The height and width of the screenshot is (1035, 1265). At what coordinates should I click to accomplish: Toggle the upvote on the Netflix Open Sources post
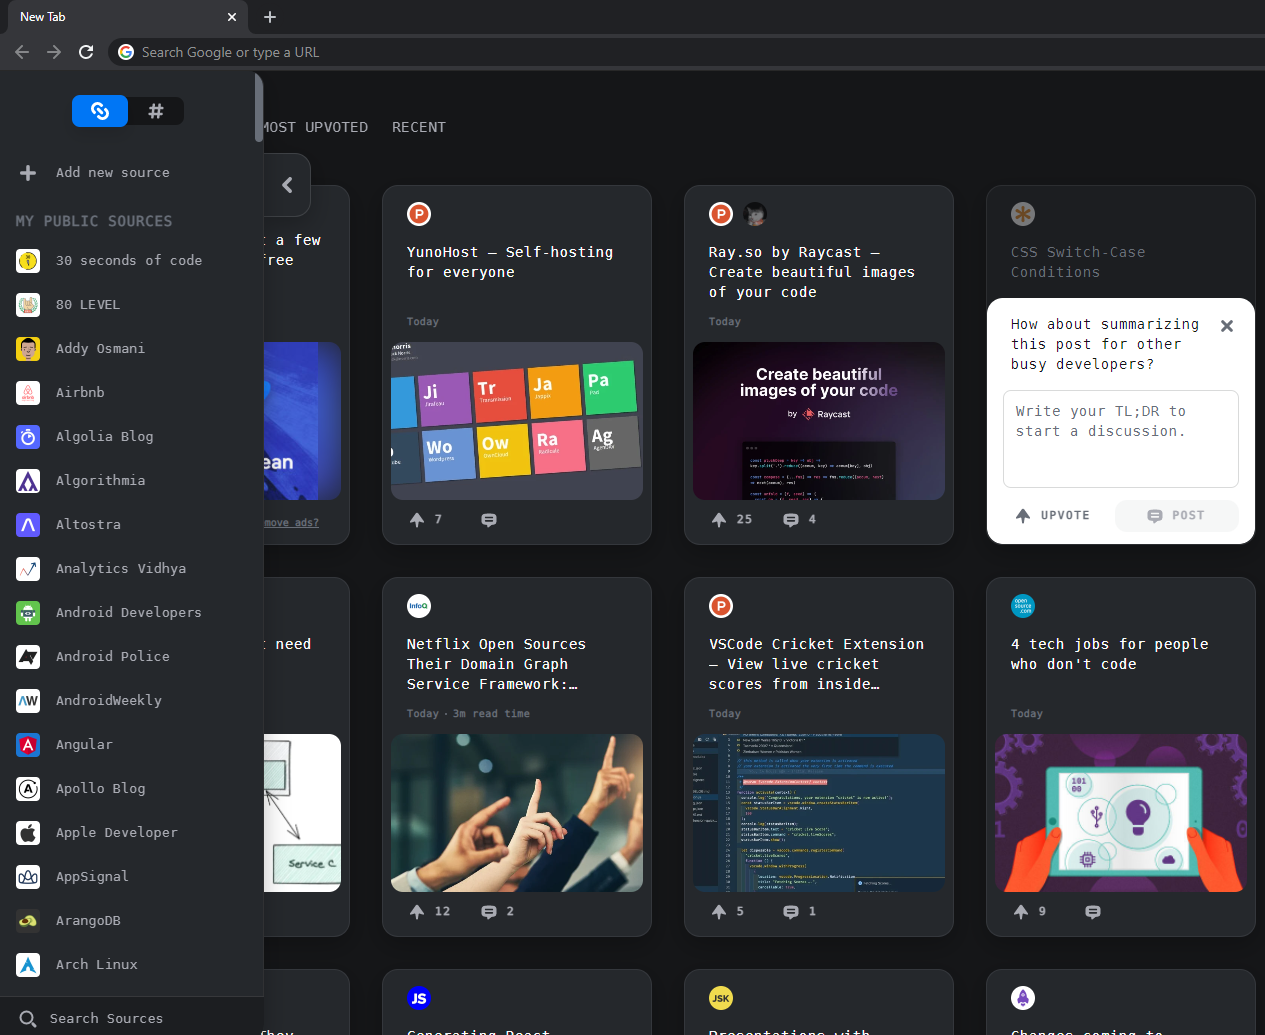417,911
